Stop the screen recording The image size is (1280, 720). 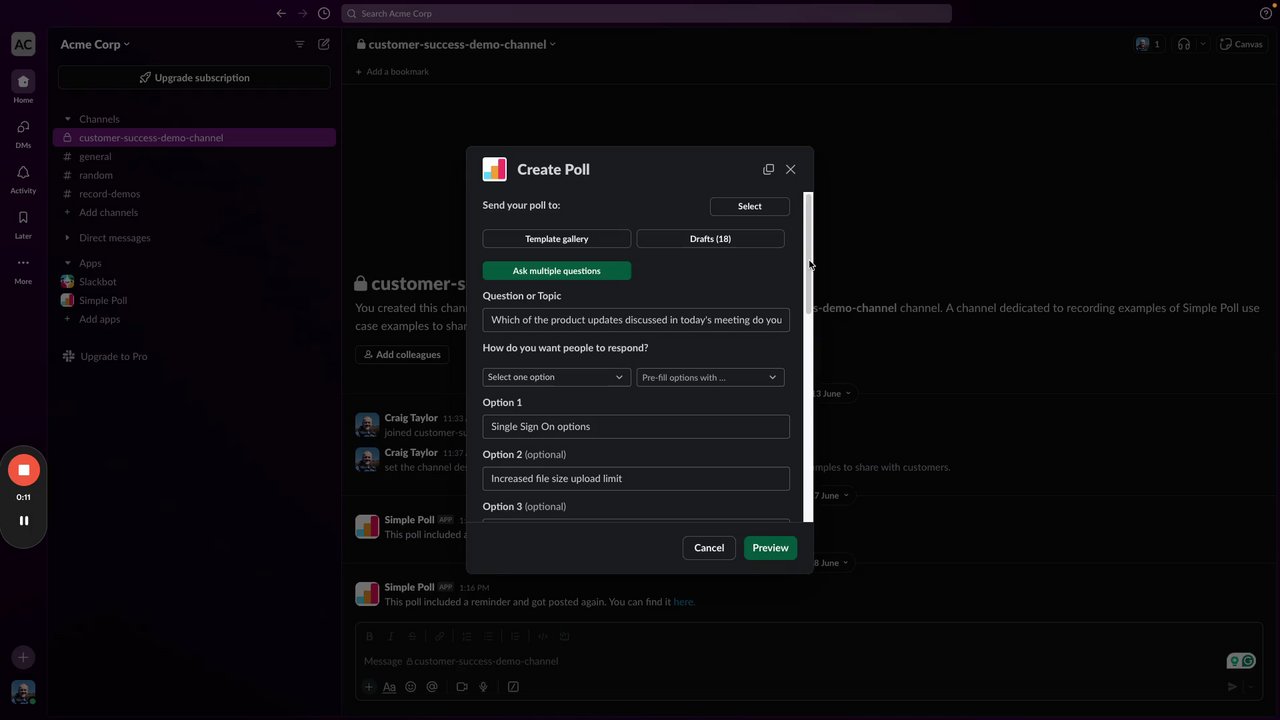(x=24, y=470)
